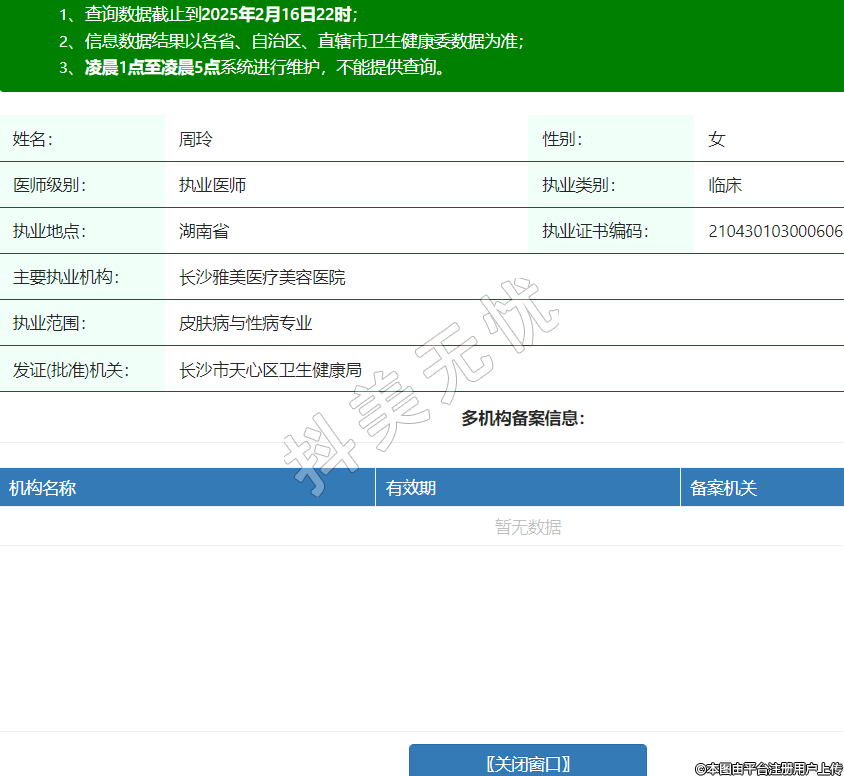The width and height of the screenshot is (844, 776).
Task: Click the 执业证书编码 label
Action: click(595, 231)
